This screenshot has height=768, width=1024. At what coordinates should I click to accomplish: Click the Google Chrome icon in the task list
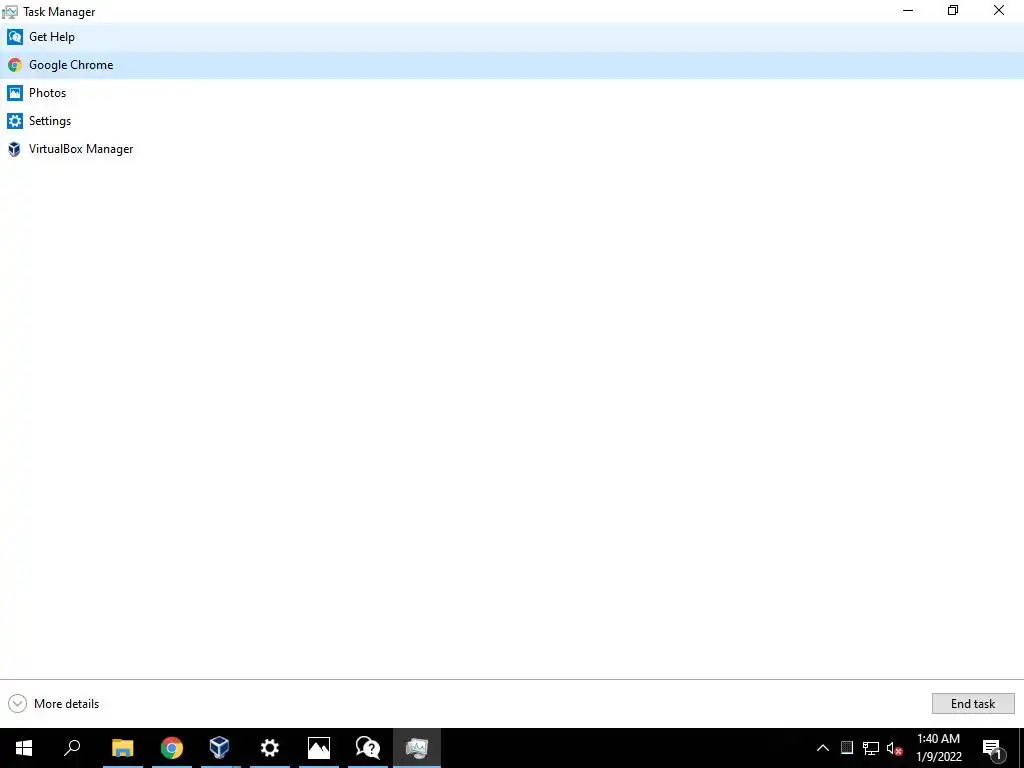click(14, 65)
